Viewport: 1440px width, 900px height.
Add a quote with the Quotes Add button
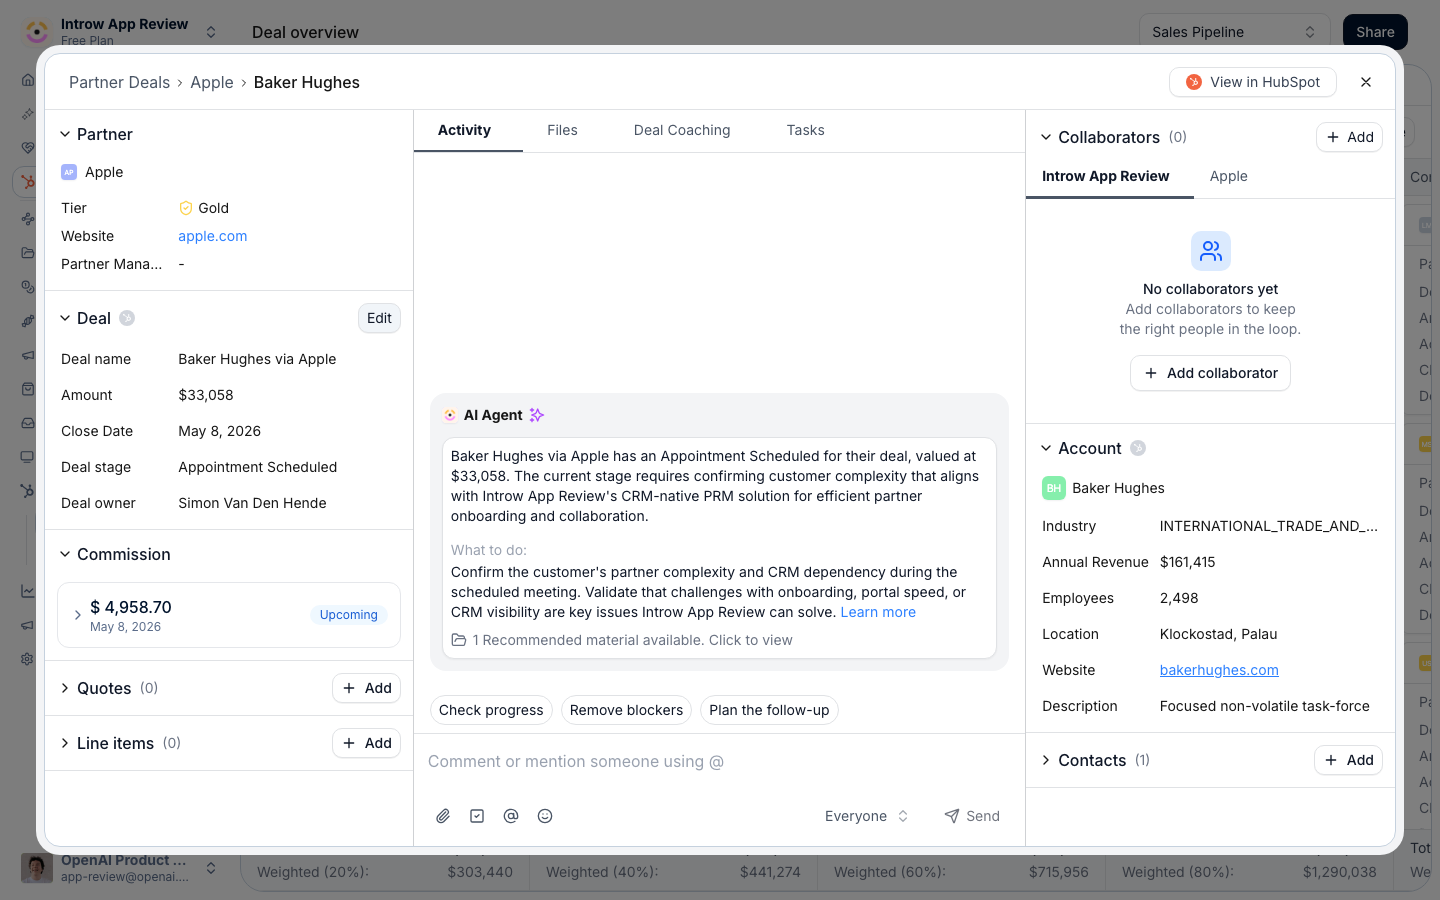click(x=367, y=688)
